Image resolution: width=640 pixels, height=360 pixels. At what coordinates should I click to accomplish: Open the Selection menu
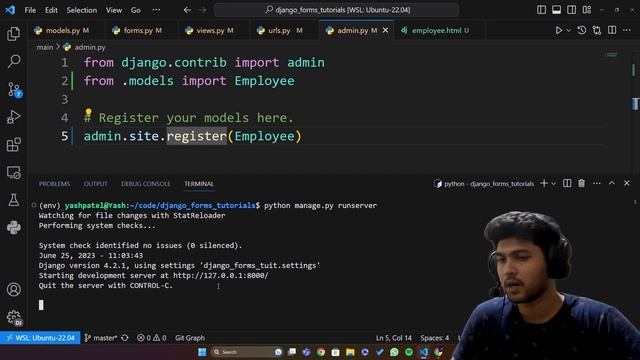(x=82, y=10)
